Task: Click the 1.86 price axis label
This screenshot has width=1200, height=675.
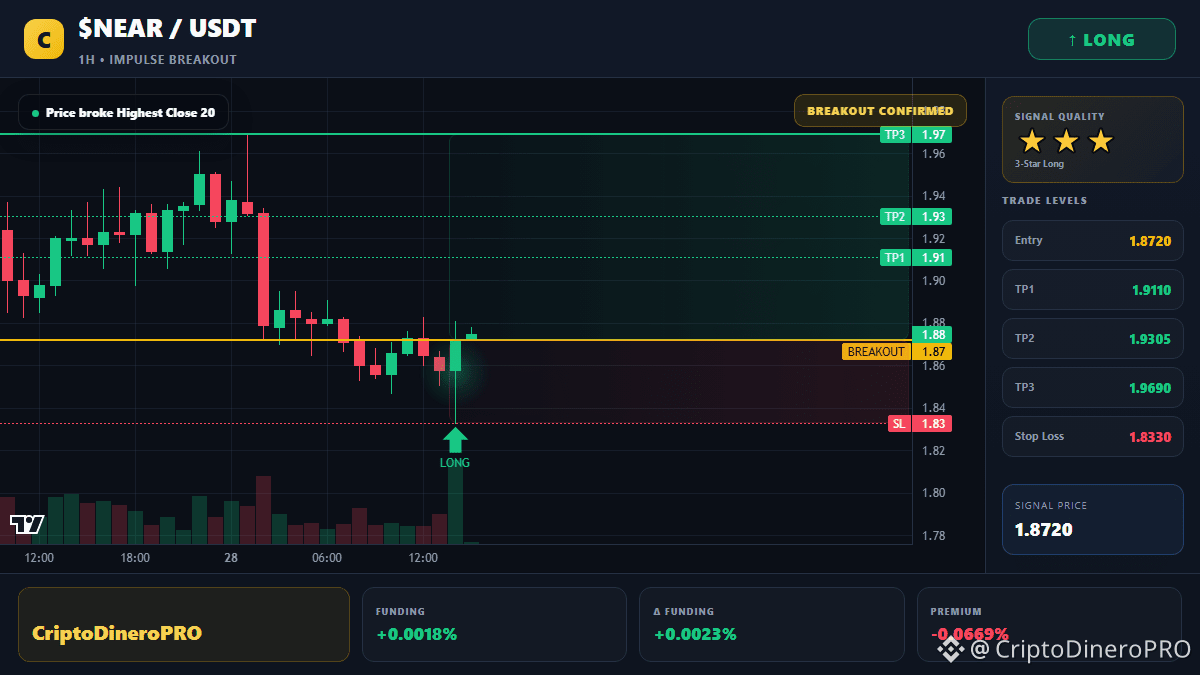Action: 935,366
